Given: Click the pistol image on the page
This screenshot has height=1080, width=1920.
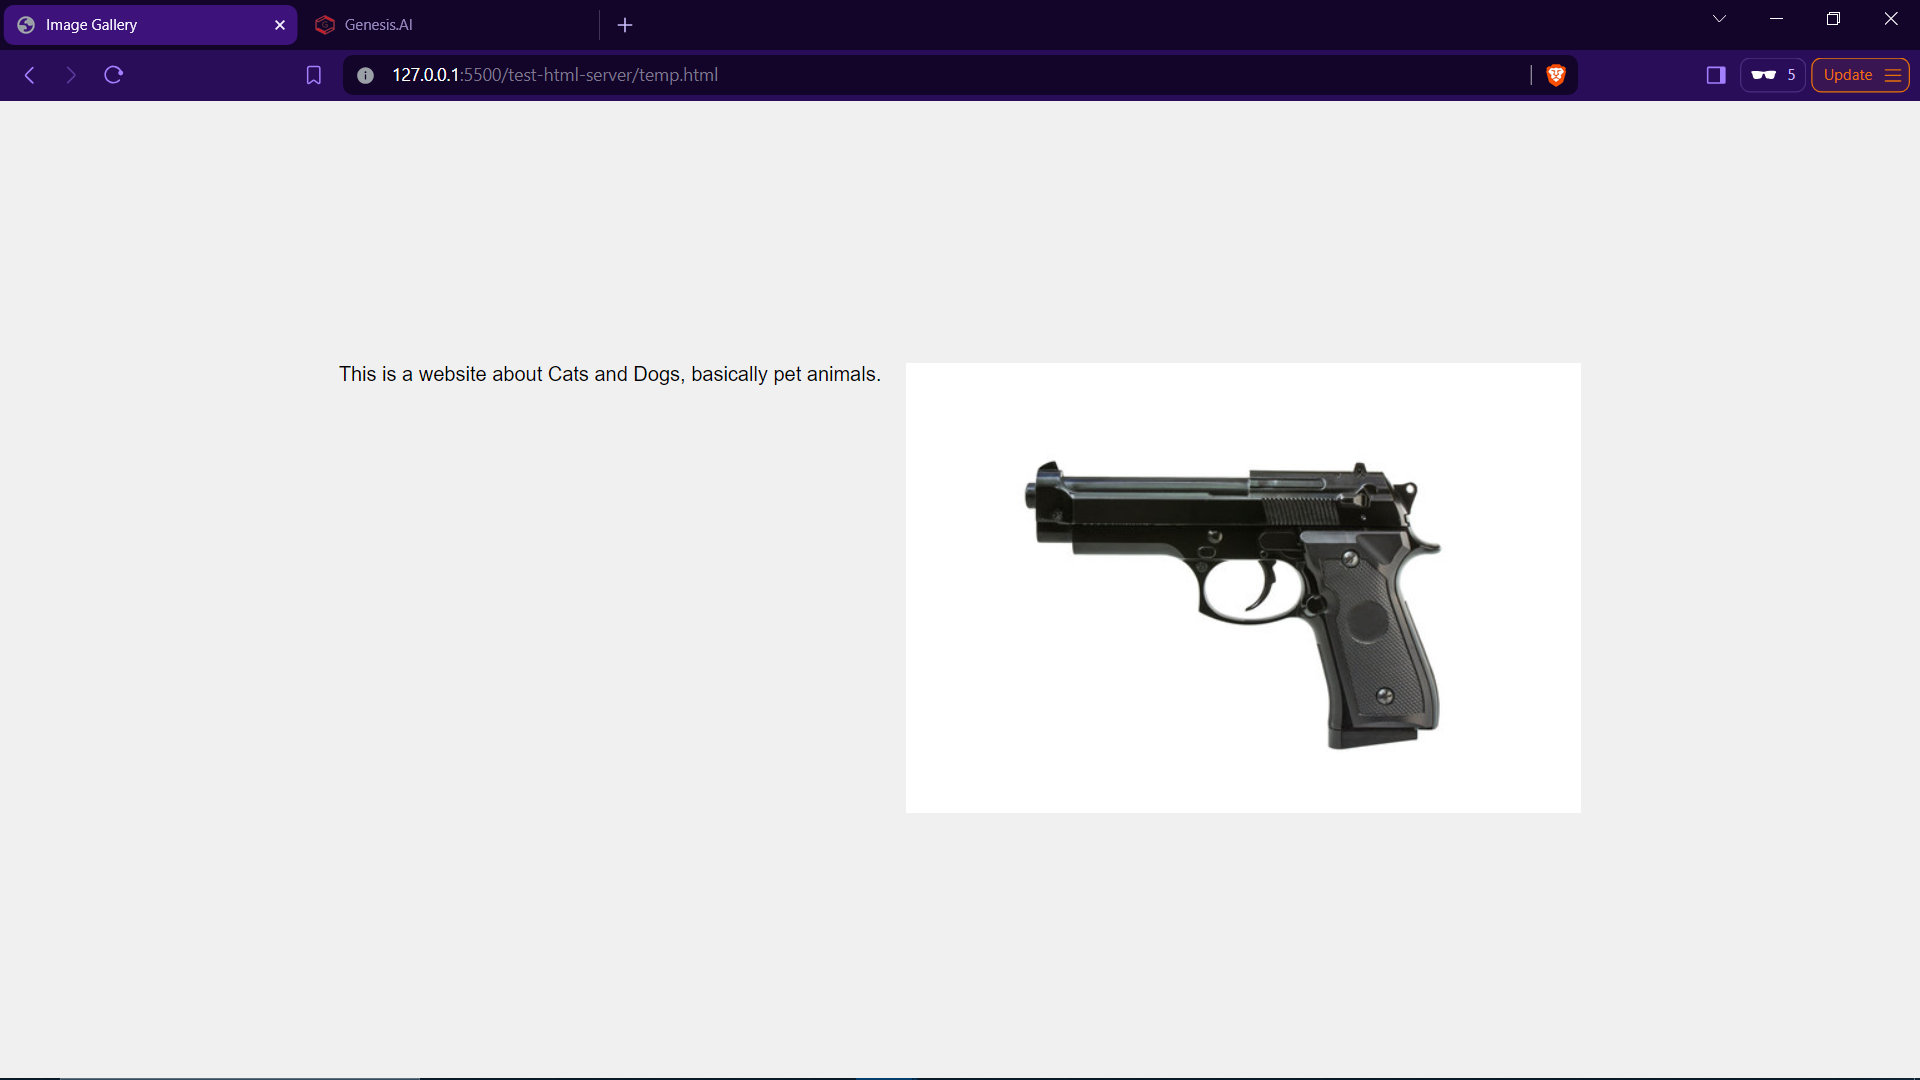Looking at the screenshot, I should coord(1242,587).
